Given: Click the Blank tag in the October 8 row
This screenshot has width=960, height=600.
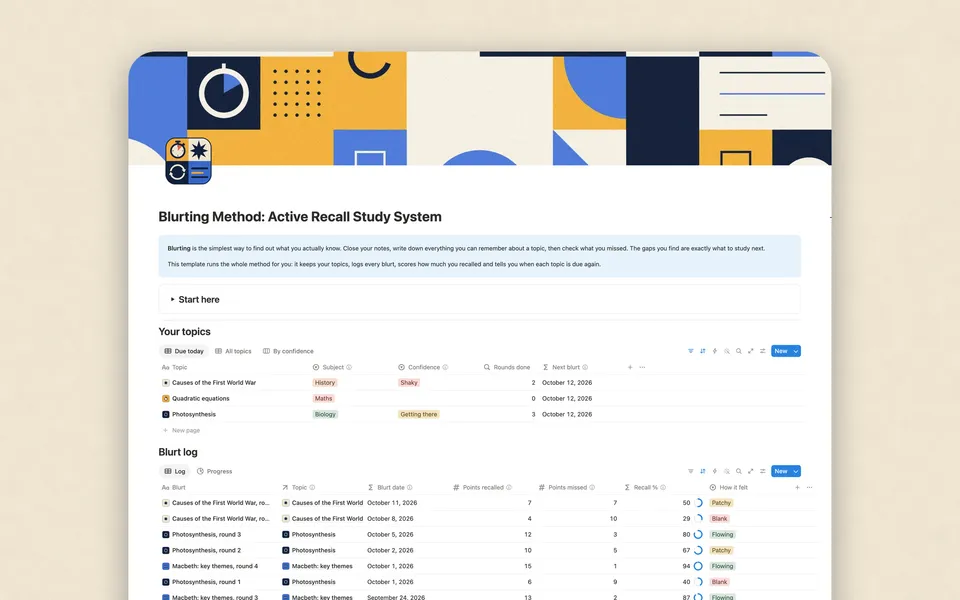Looking at the screenshot, I should tap(719, 519).
